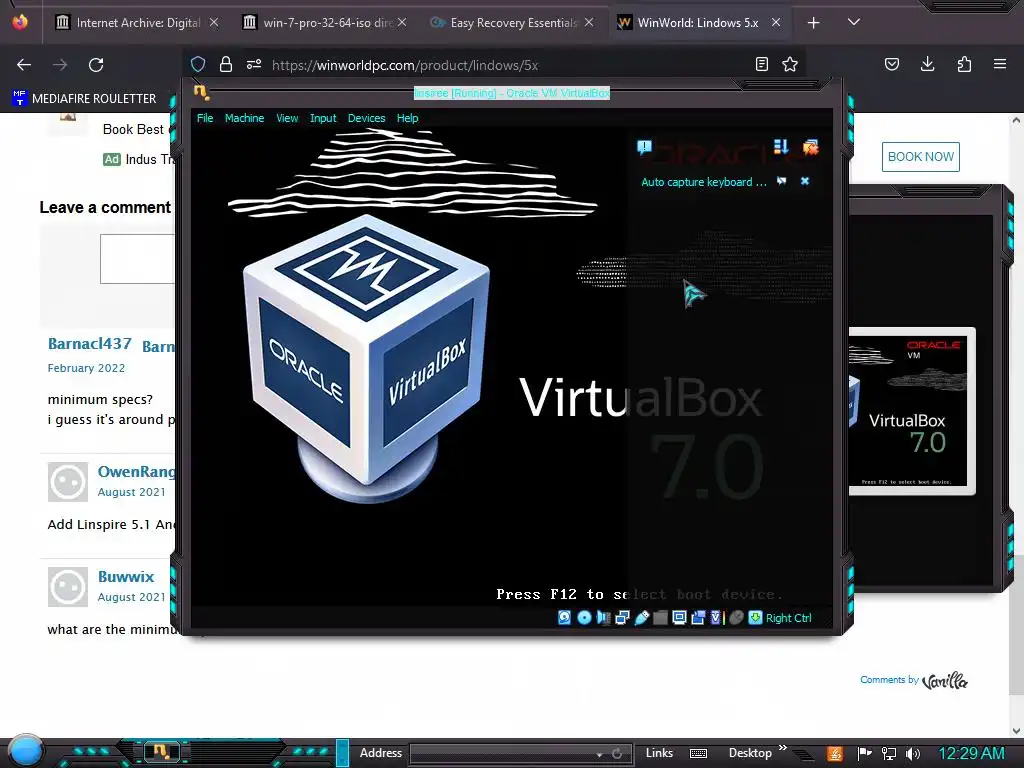Click the February 2022 comment date link
Screen dimensions: 1024x768
86,368
